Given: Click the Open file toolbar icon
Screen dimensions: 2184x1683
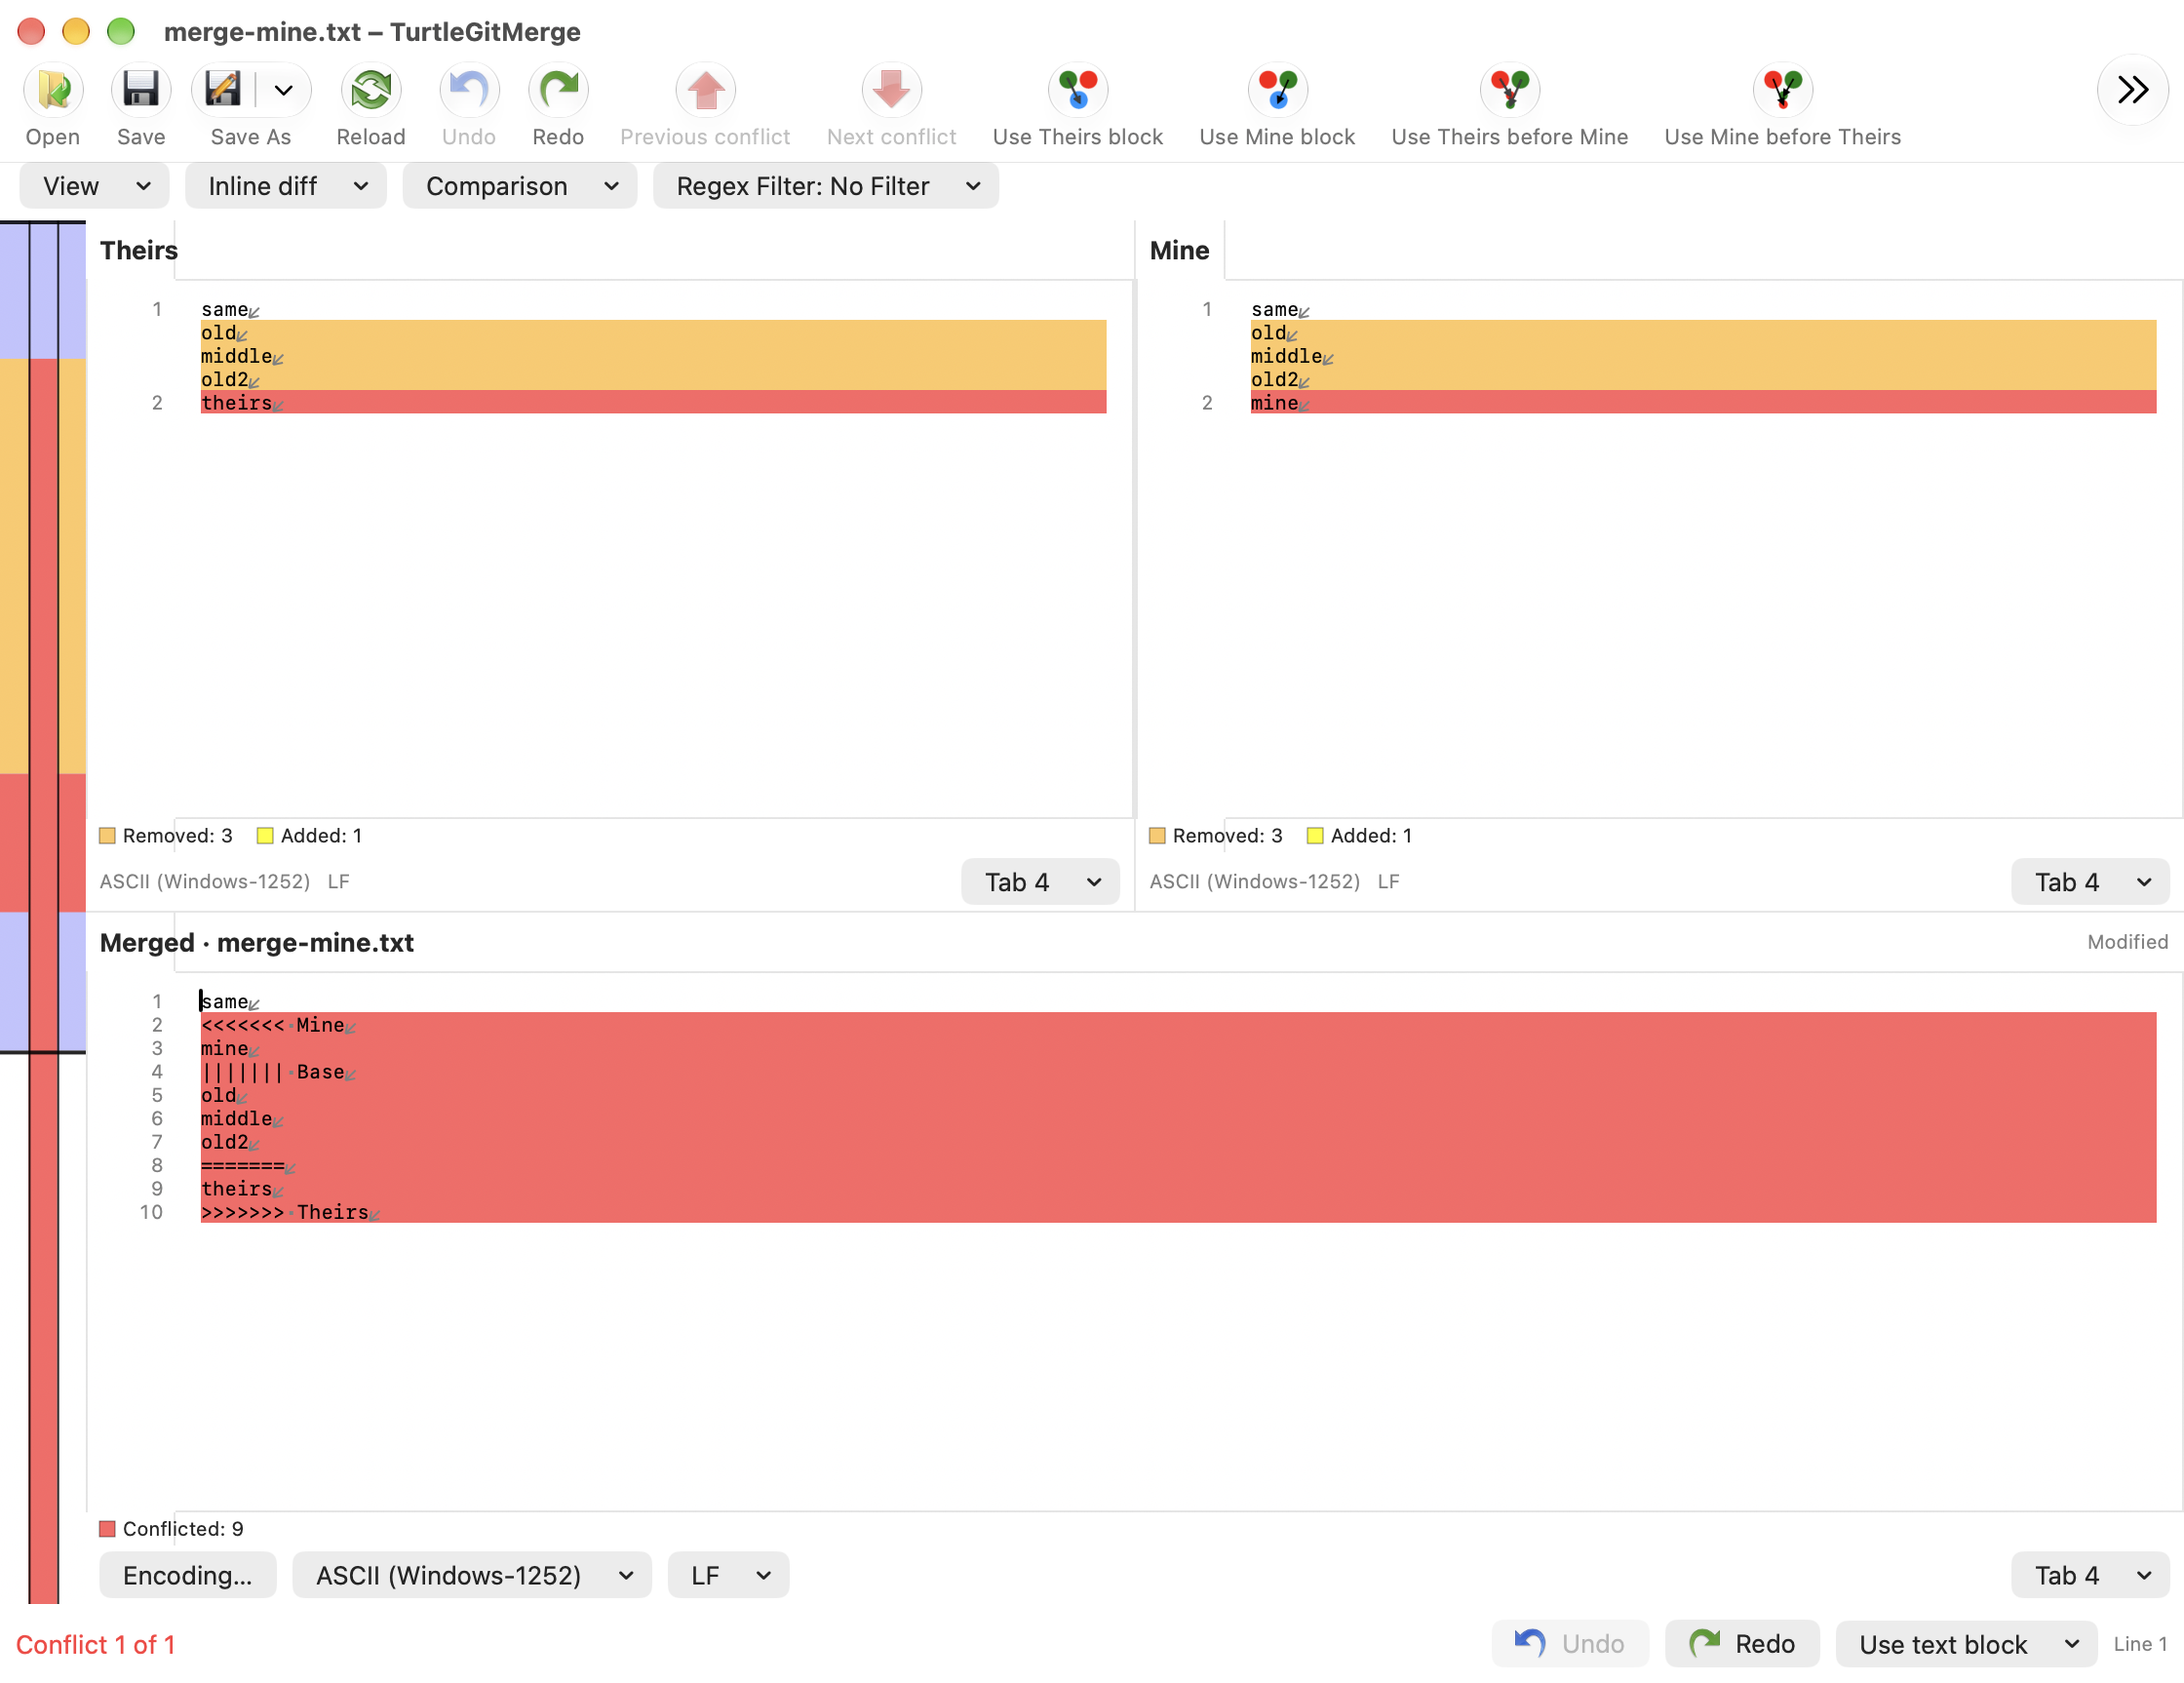Looking at the screenshot, I should 53,90.
